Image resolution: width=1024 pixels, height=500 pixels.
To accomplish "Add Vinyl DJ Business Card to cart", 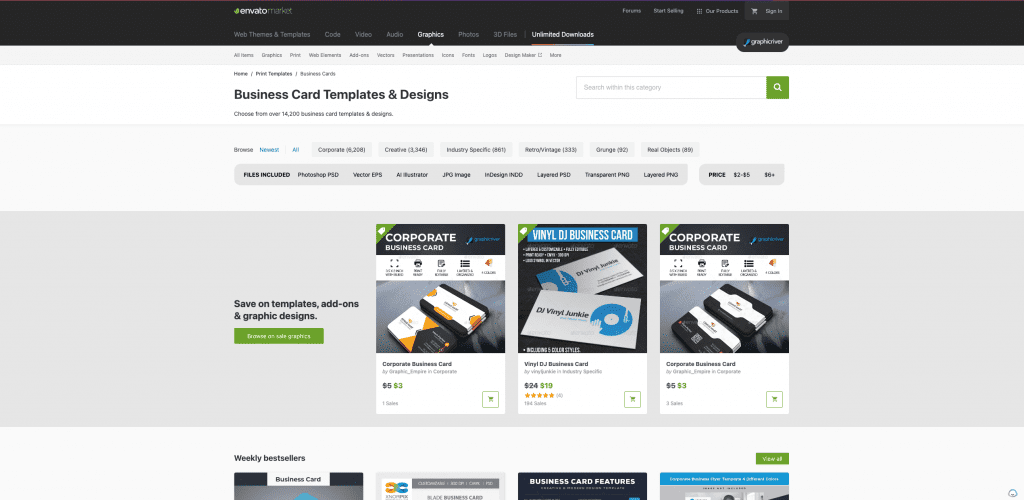I will click(x=632, y=399).
